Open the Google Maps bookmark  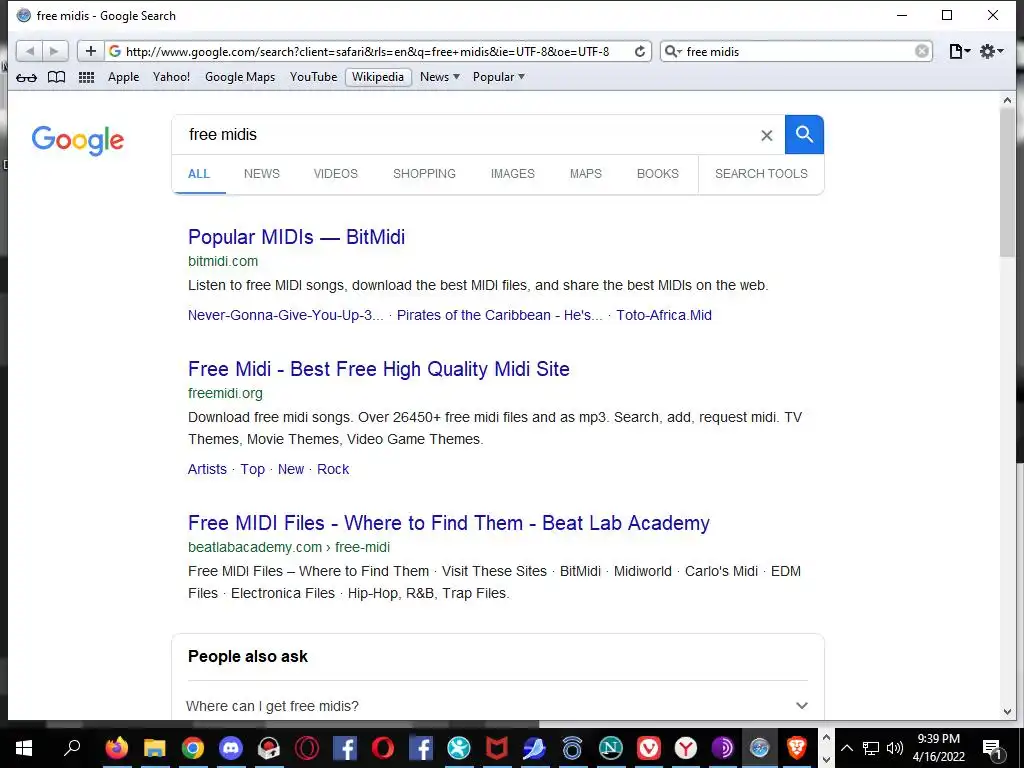pos(240,77)
